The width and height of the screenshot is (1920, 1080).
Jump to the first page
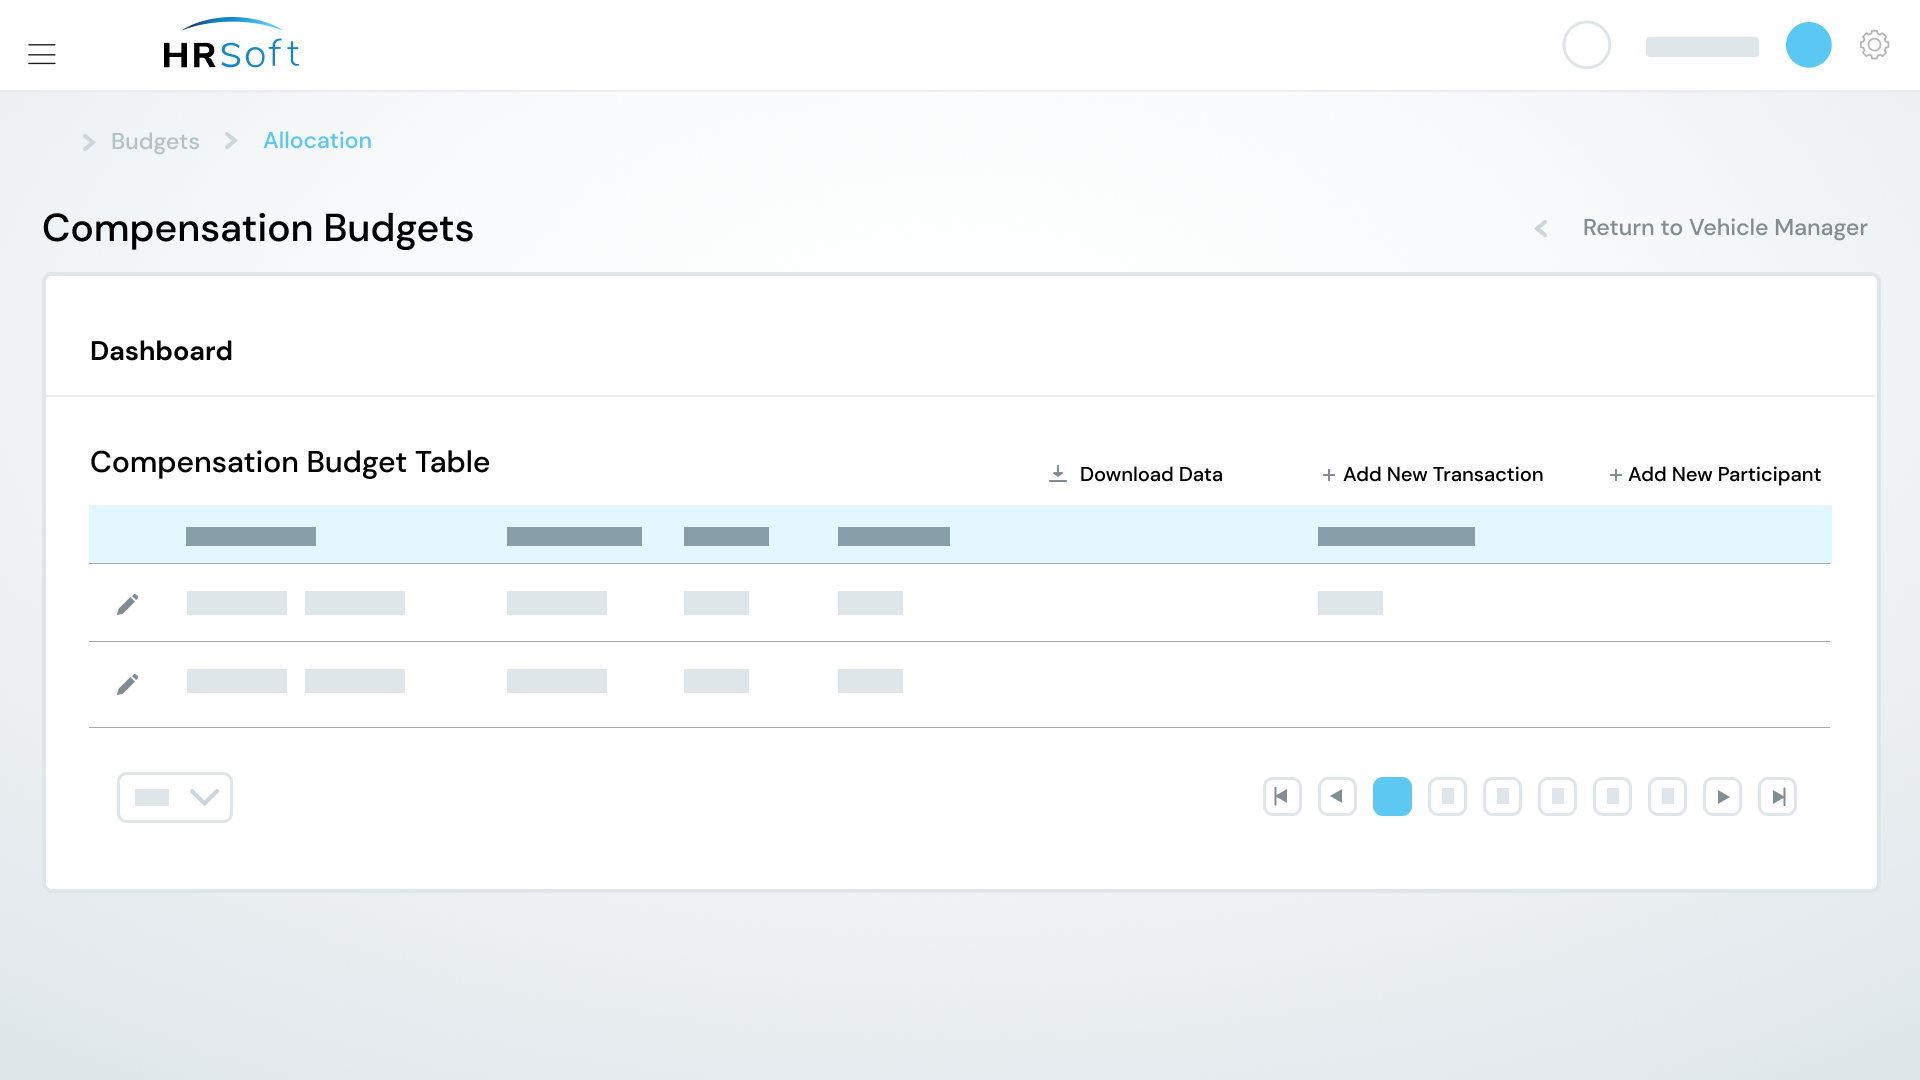click(x=1282, y=797)
